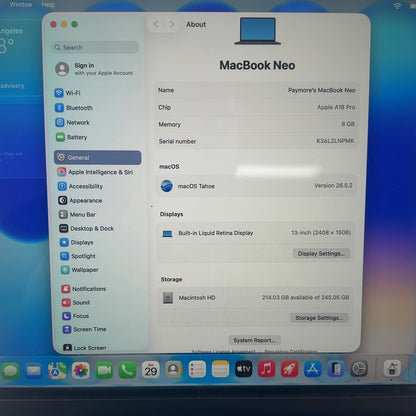Screen dimensions: 416x416
Task: Open the Help menu
Action: [48, 5]
